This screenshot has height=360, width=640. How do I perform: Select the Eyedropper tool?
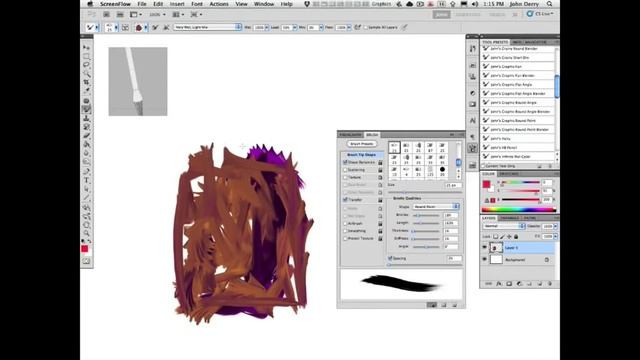87,91
